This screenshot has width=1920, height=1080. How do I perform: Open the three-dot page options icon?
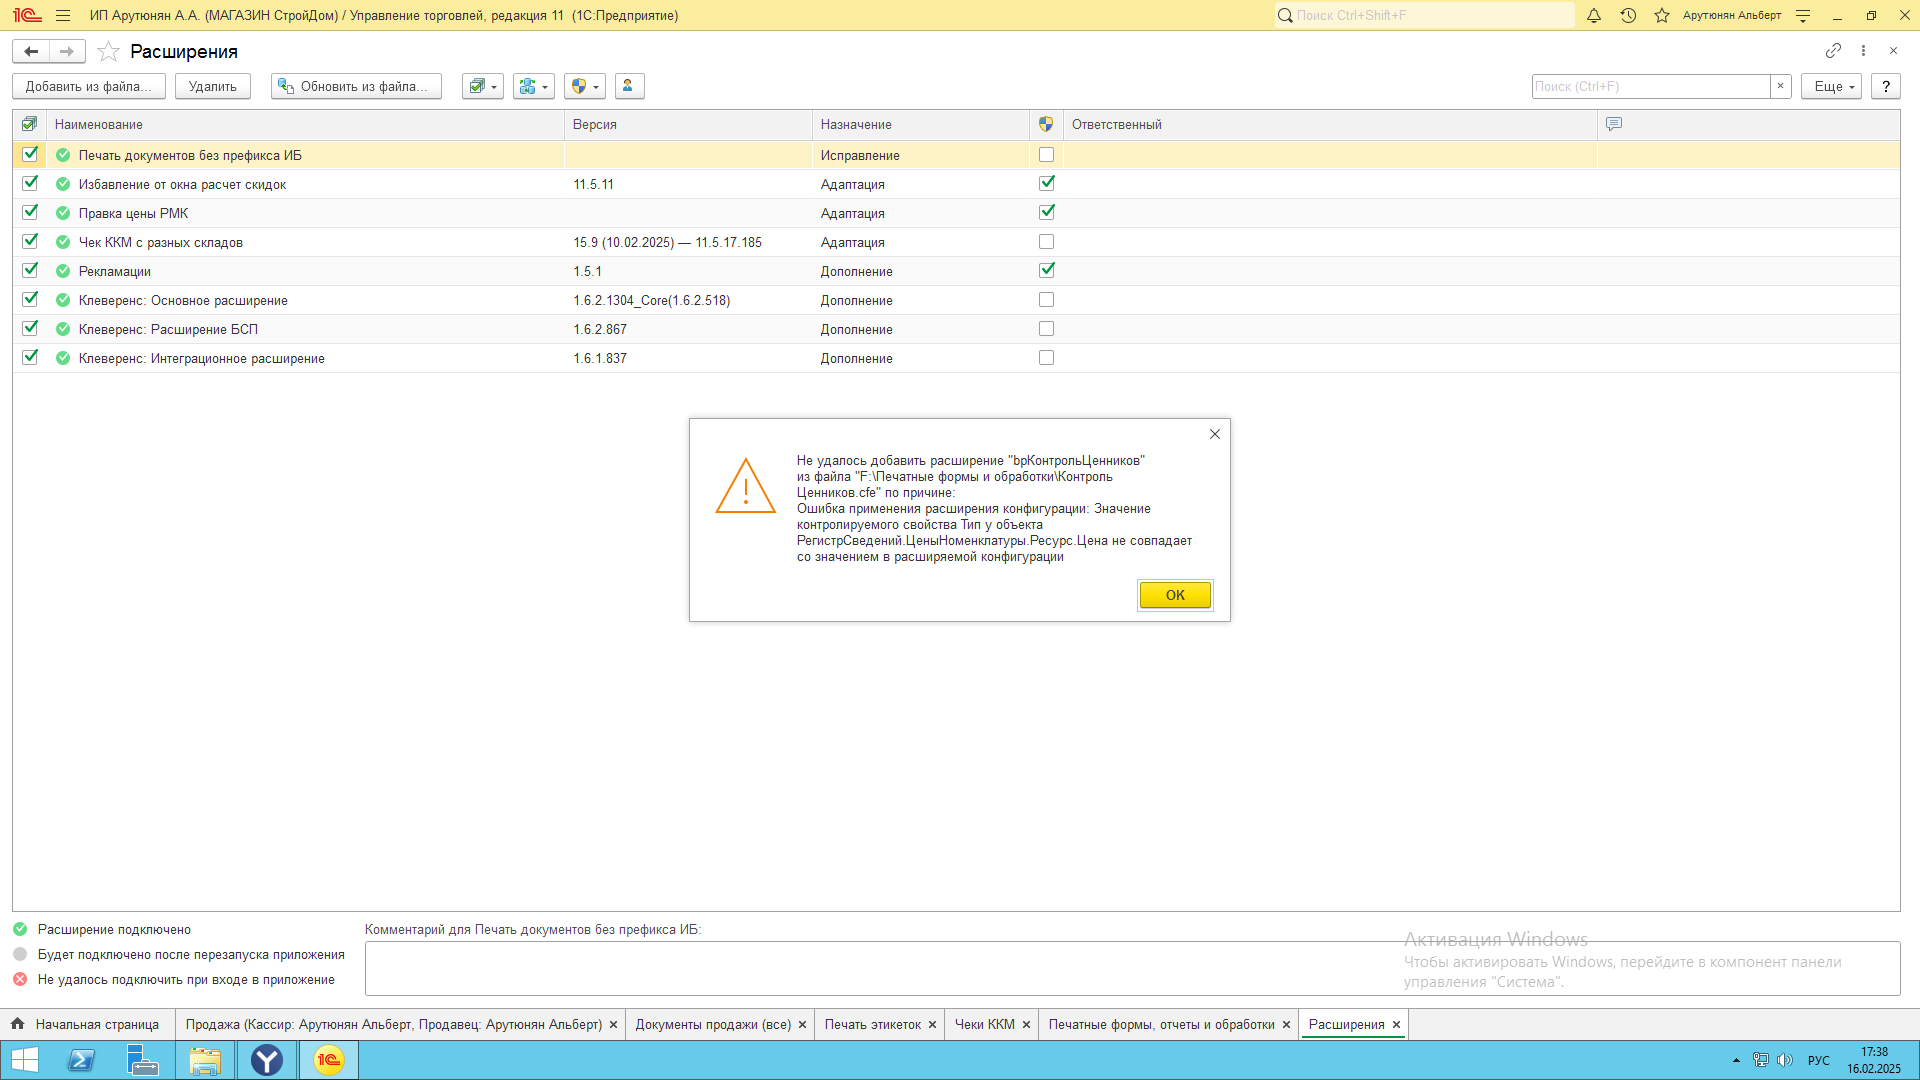point(1863,50)
